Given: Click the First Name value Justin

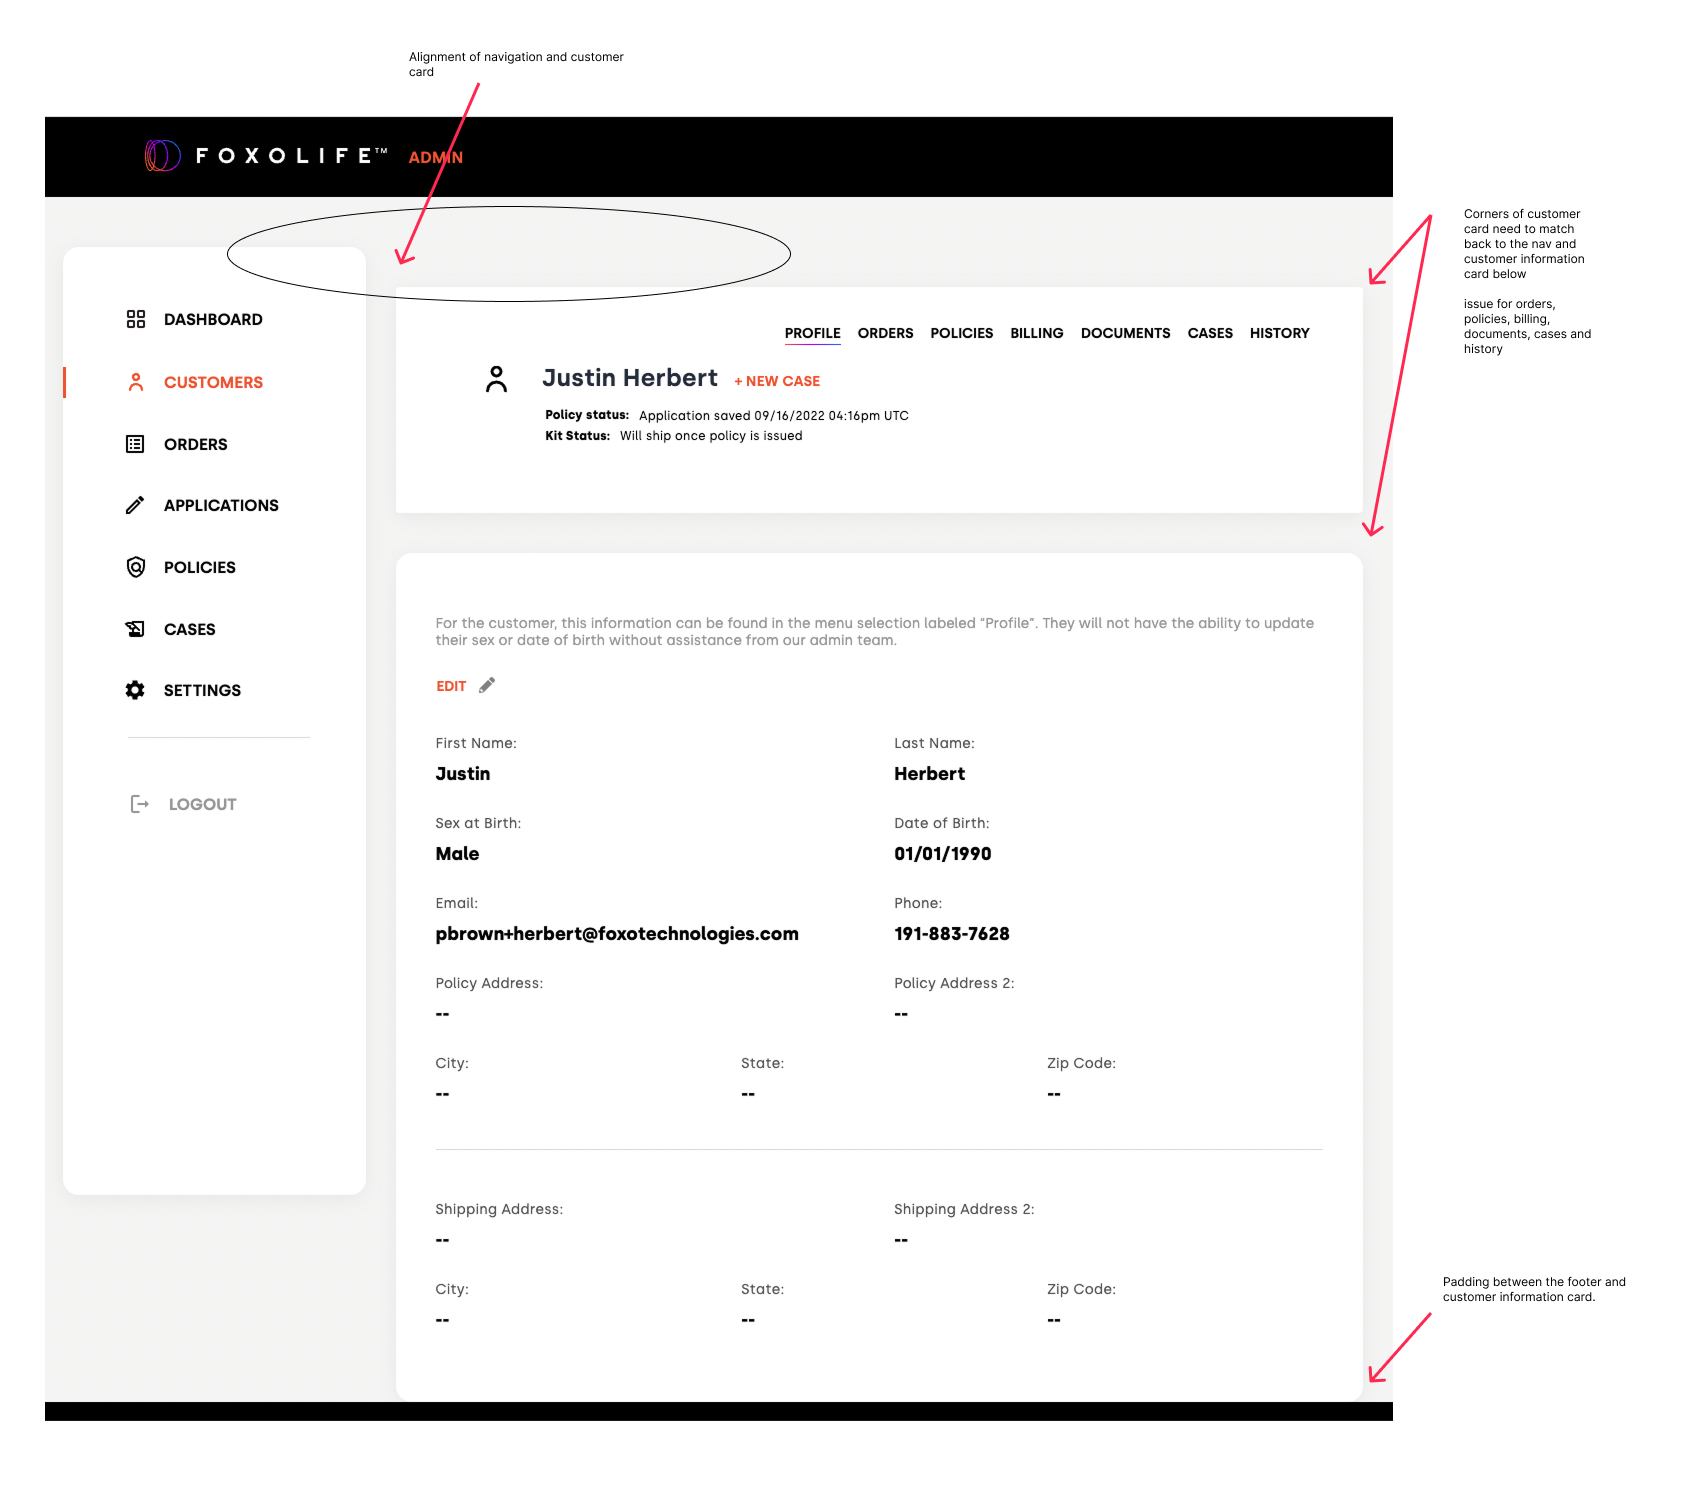Looking at the screenshot, I should [x=463, y=774].
